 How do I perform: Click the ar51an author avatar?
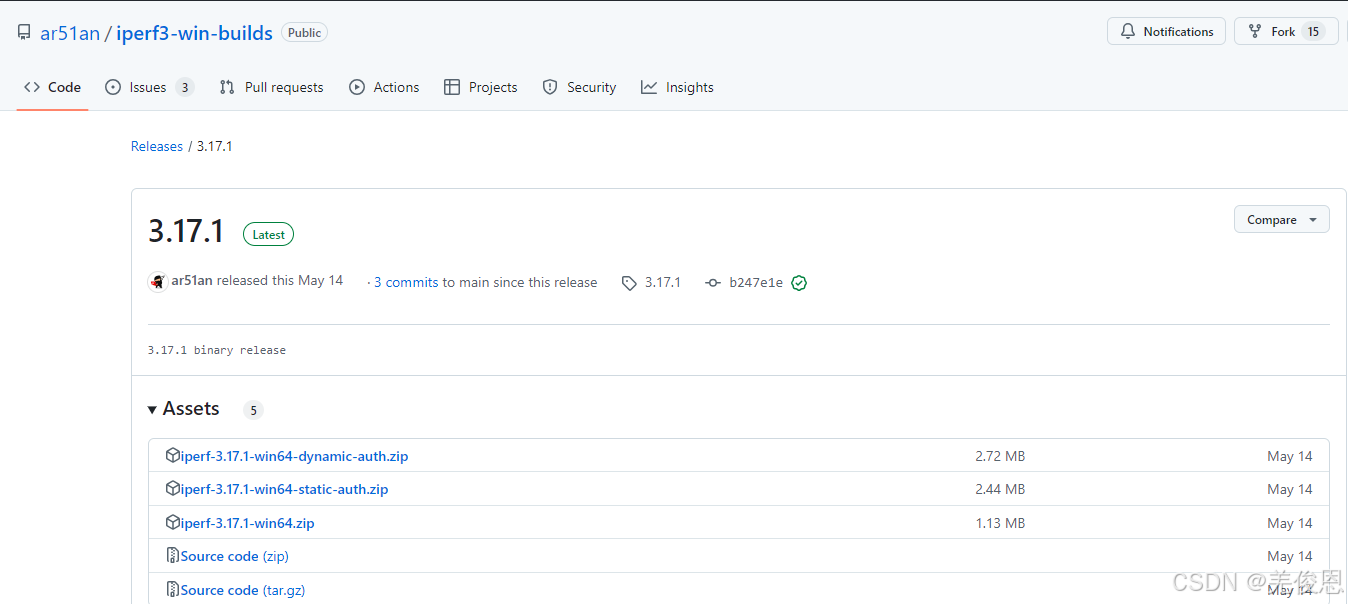157,281
